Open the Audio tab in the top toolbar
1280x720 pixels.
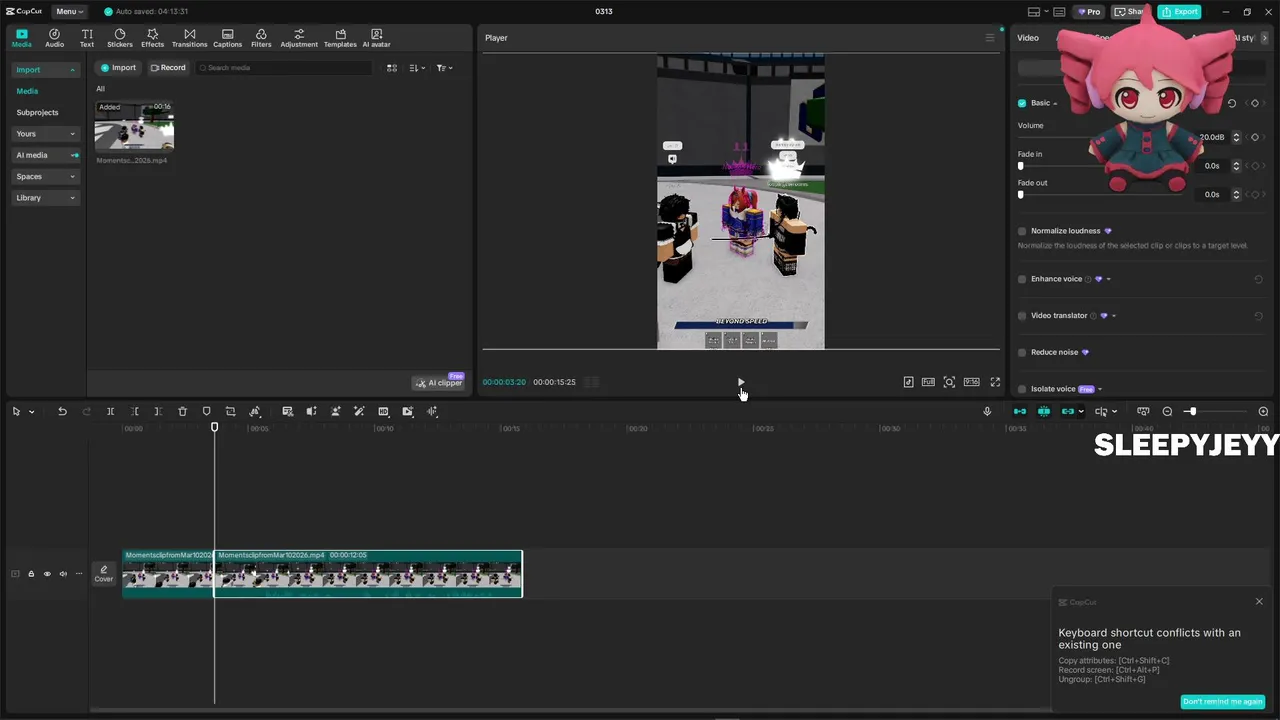click(54, 38)
